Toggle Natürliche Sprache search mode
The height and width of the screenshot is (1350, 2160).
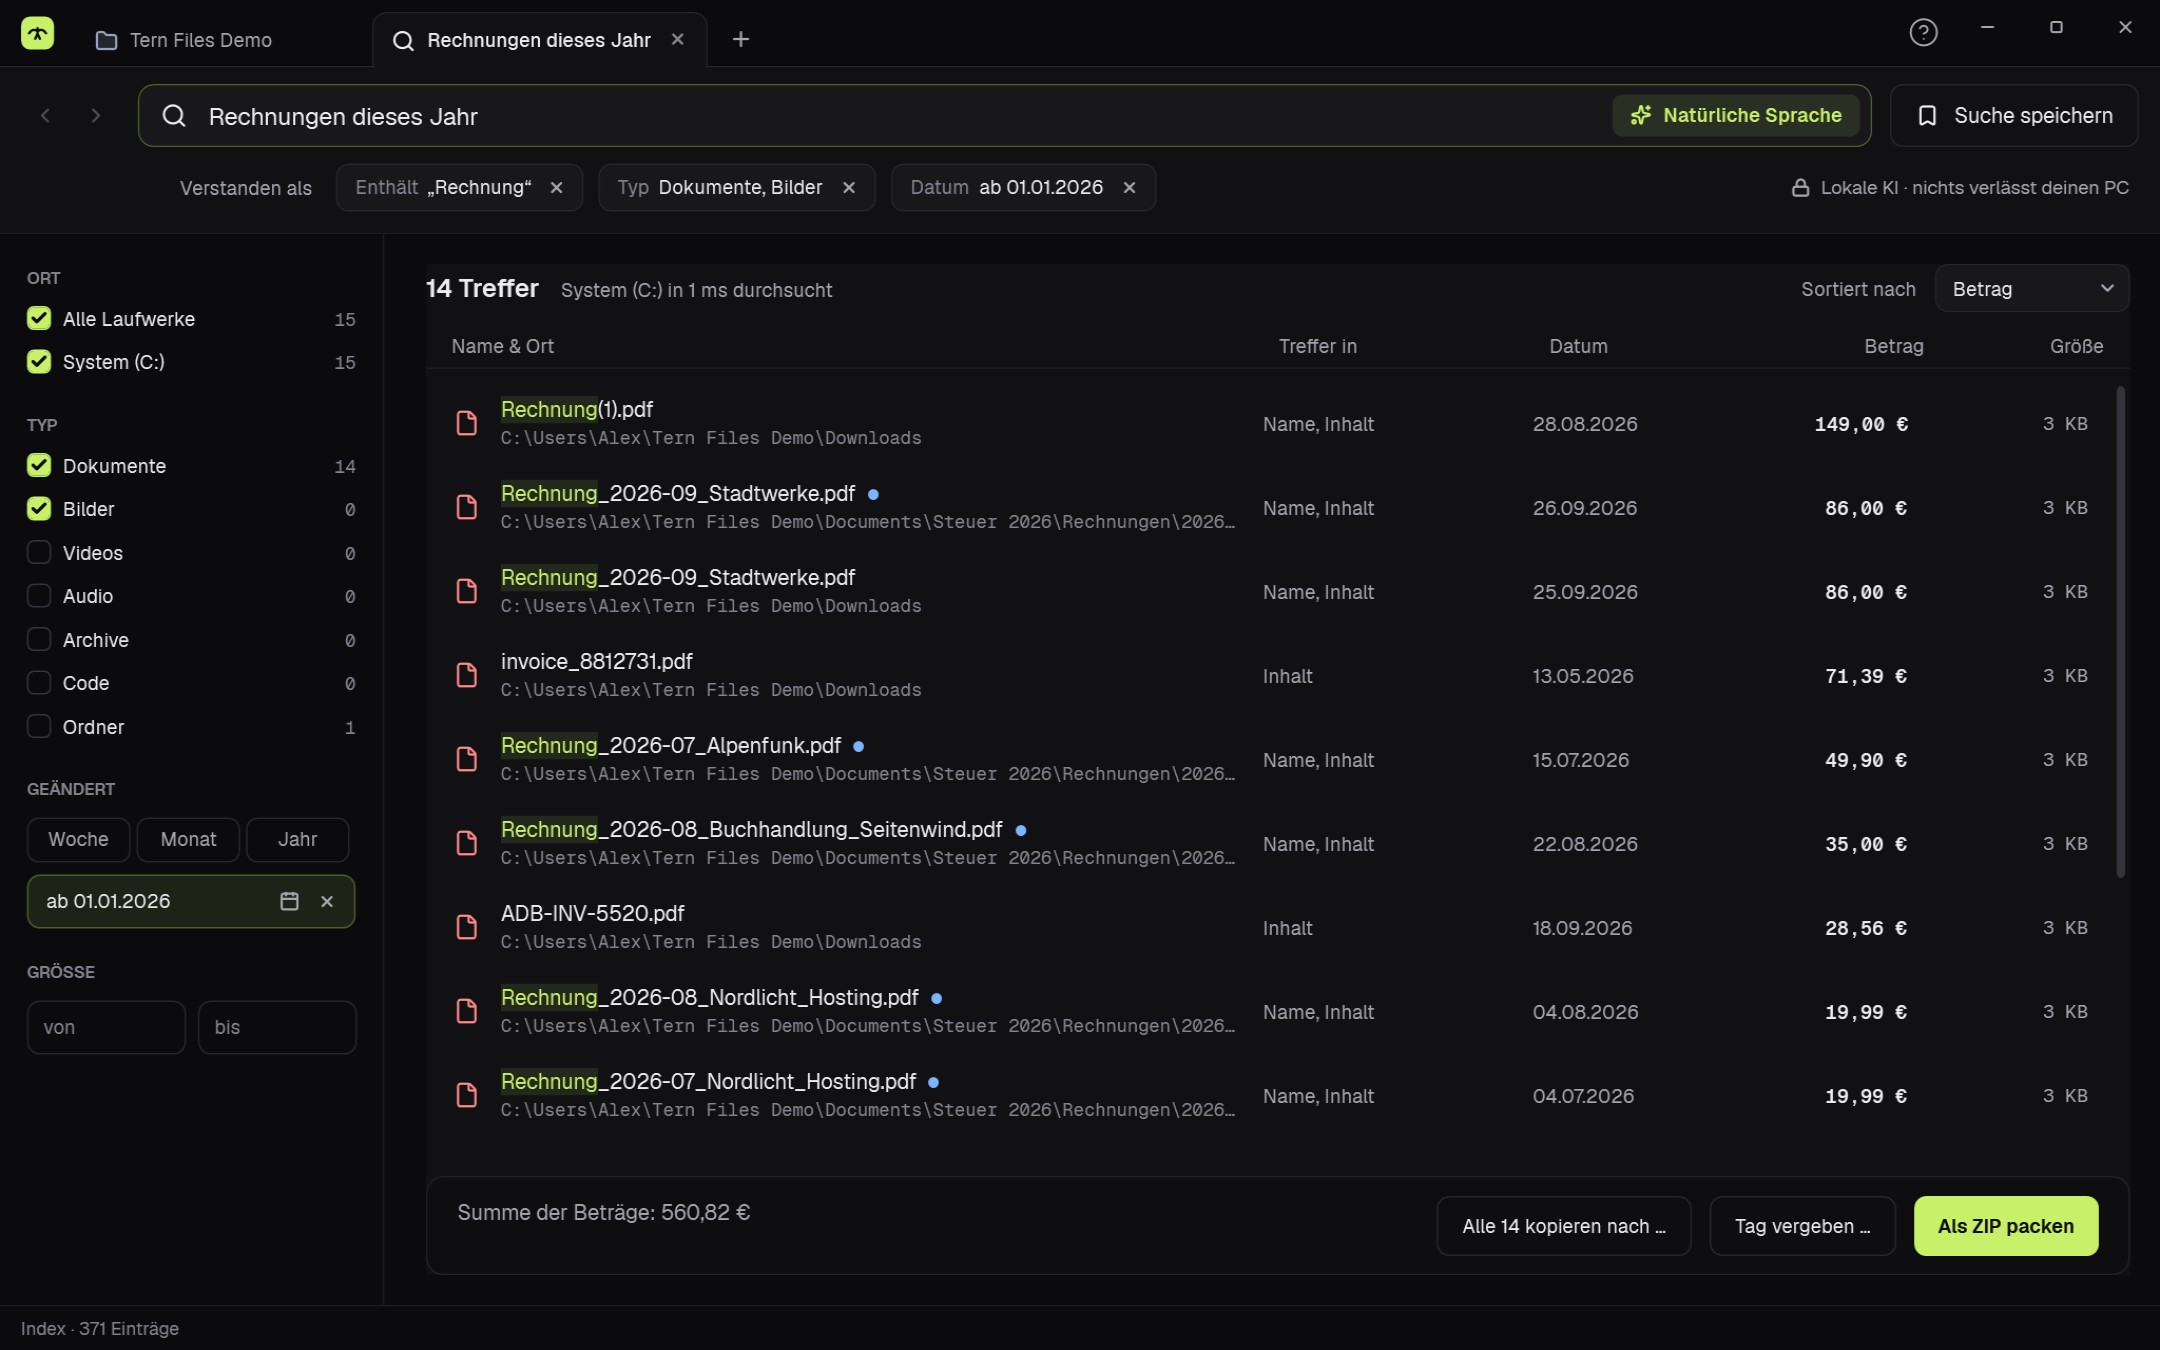[1735, 115]
